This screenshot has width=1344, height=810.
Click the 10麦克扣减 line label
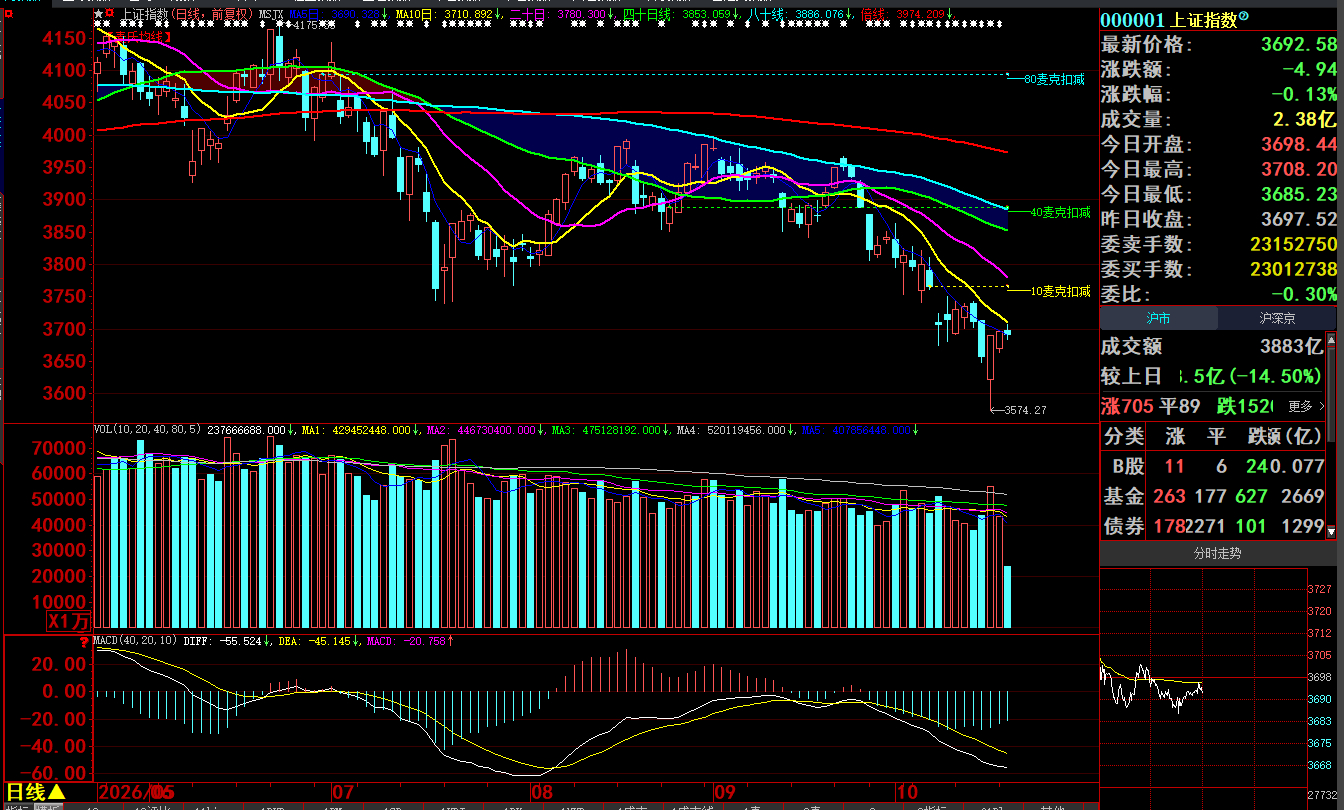pos(1059,291)
